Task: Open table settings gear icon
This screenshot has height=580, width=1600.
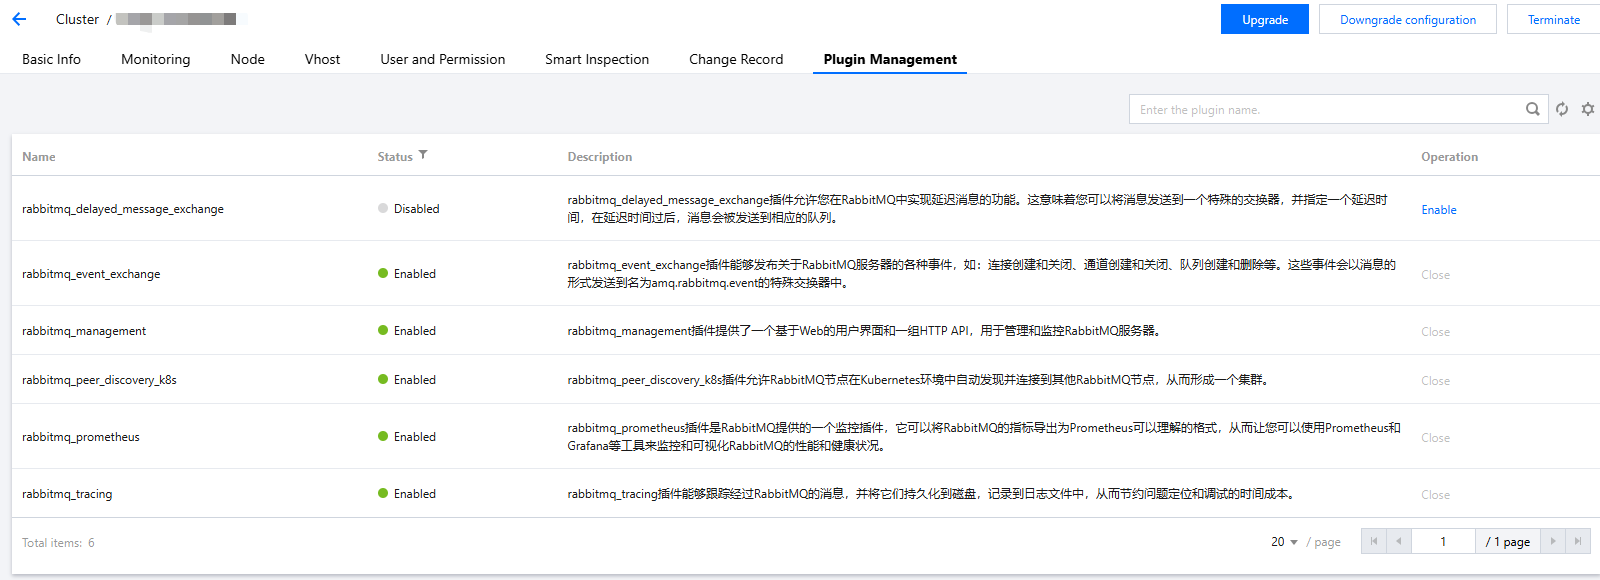Action: 1588,109
